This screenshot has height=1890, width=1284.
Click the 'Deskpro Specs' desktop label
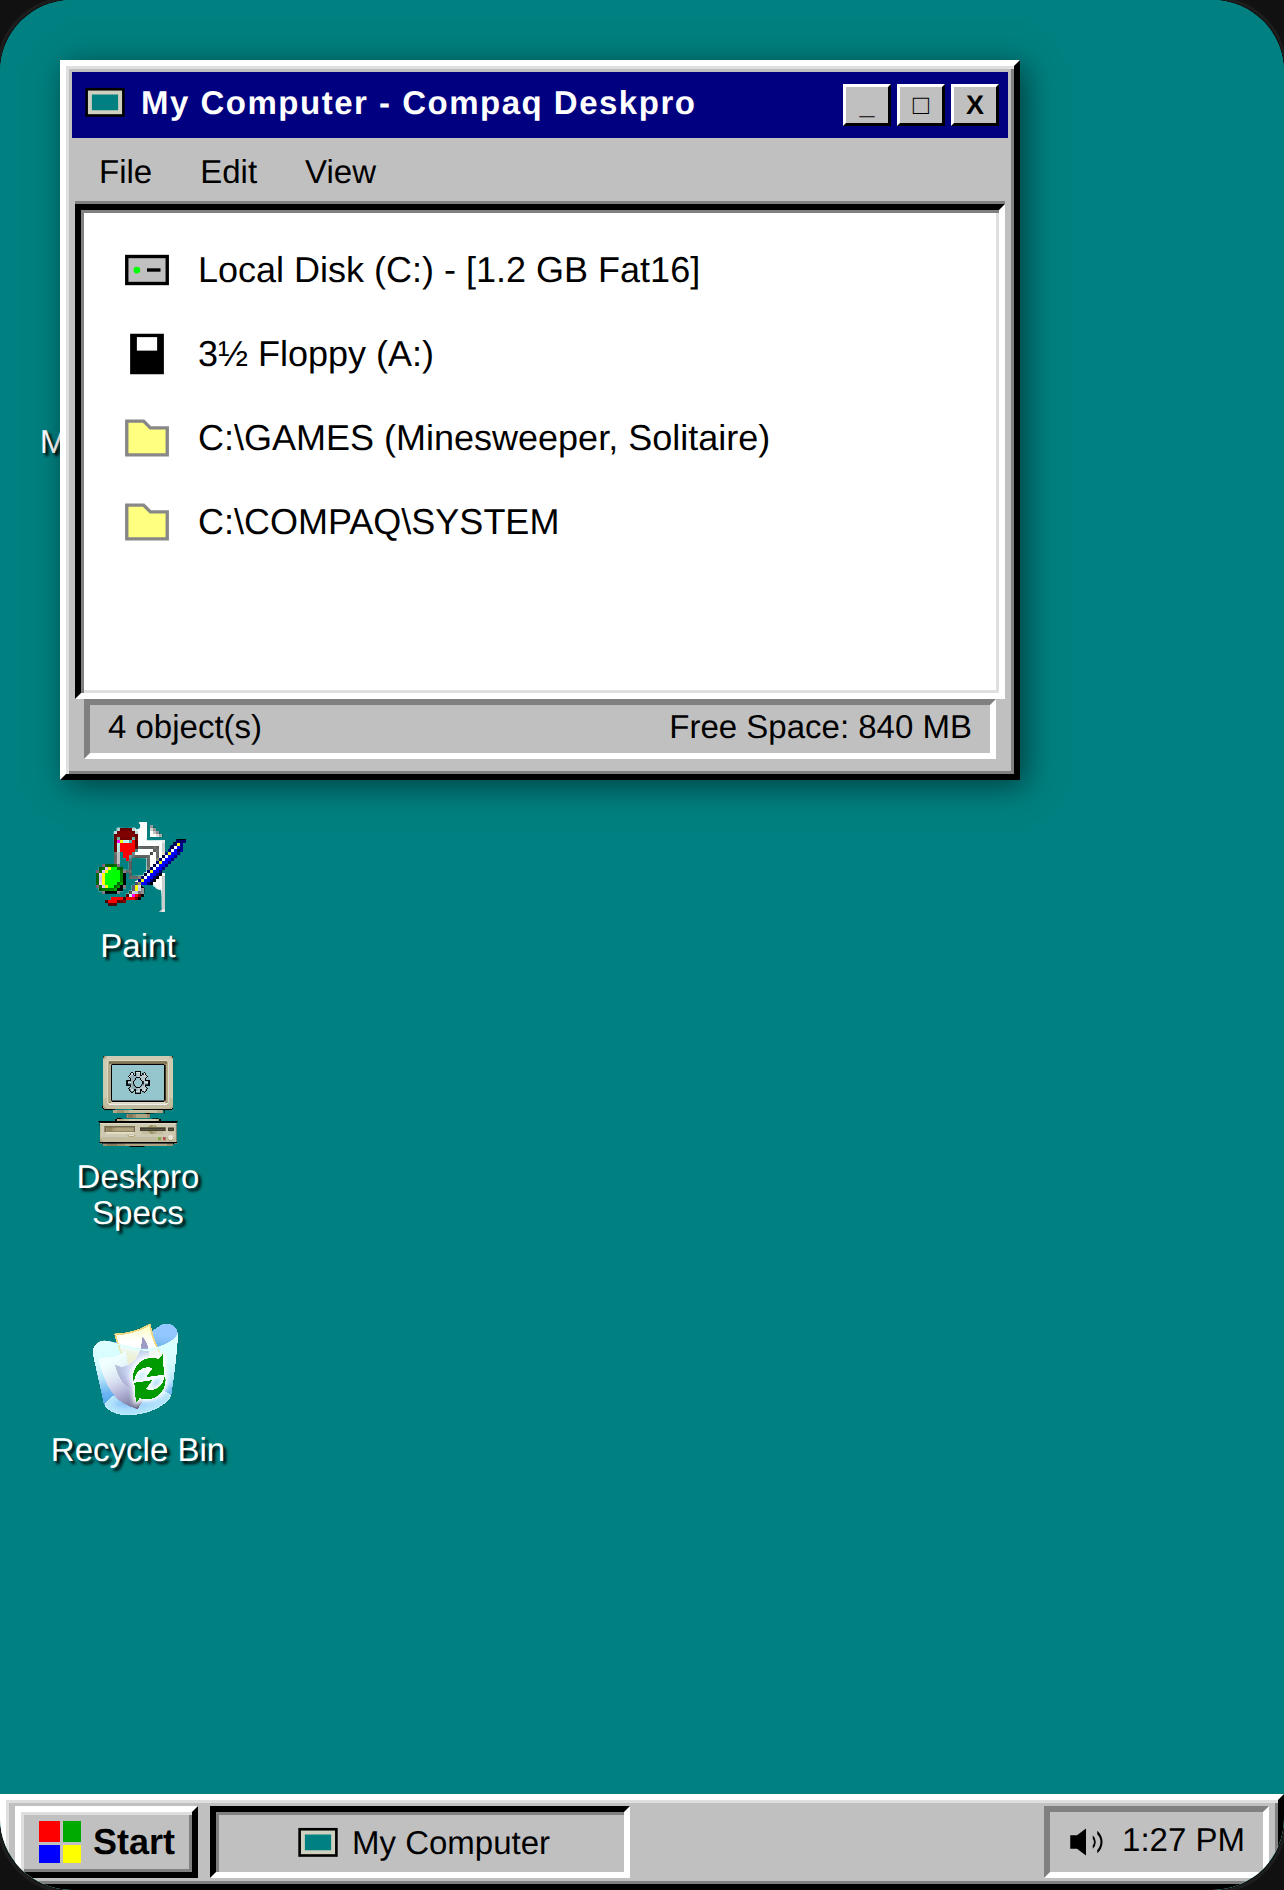coord(138,1195)
